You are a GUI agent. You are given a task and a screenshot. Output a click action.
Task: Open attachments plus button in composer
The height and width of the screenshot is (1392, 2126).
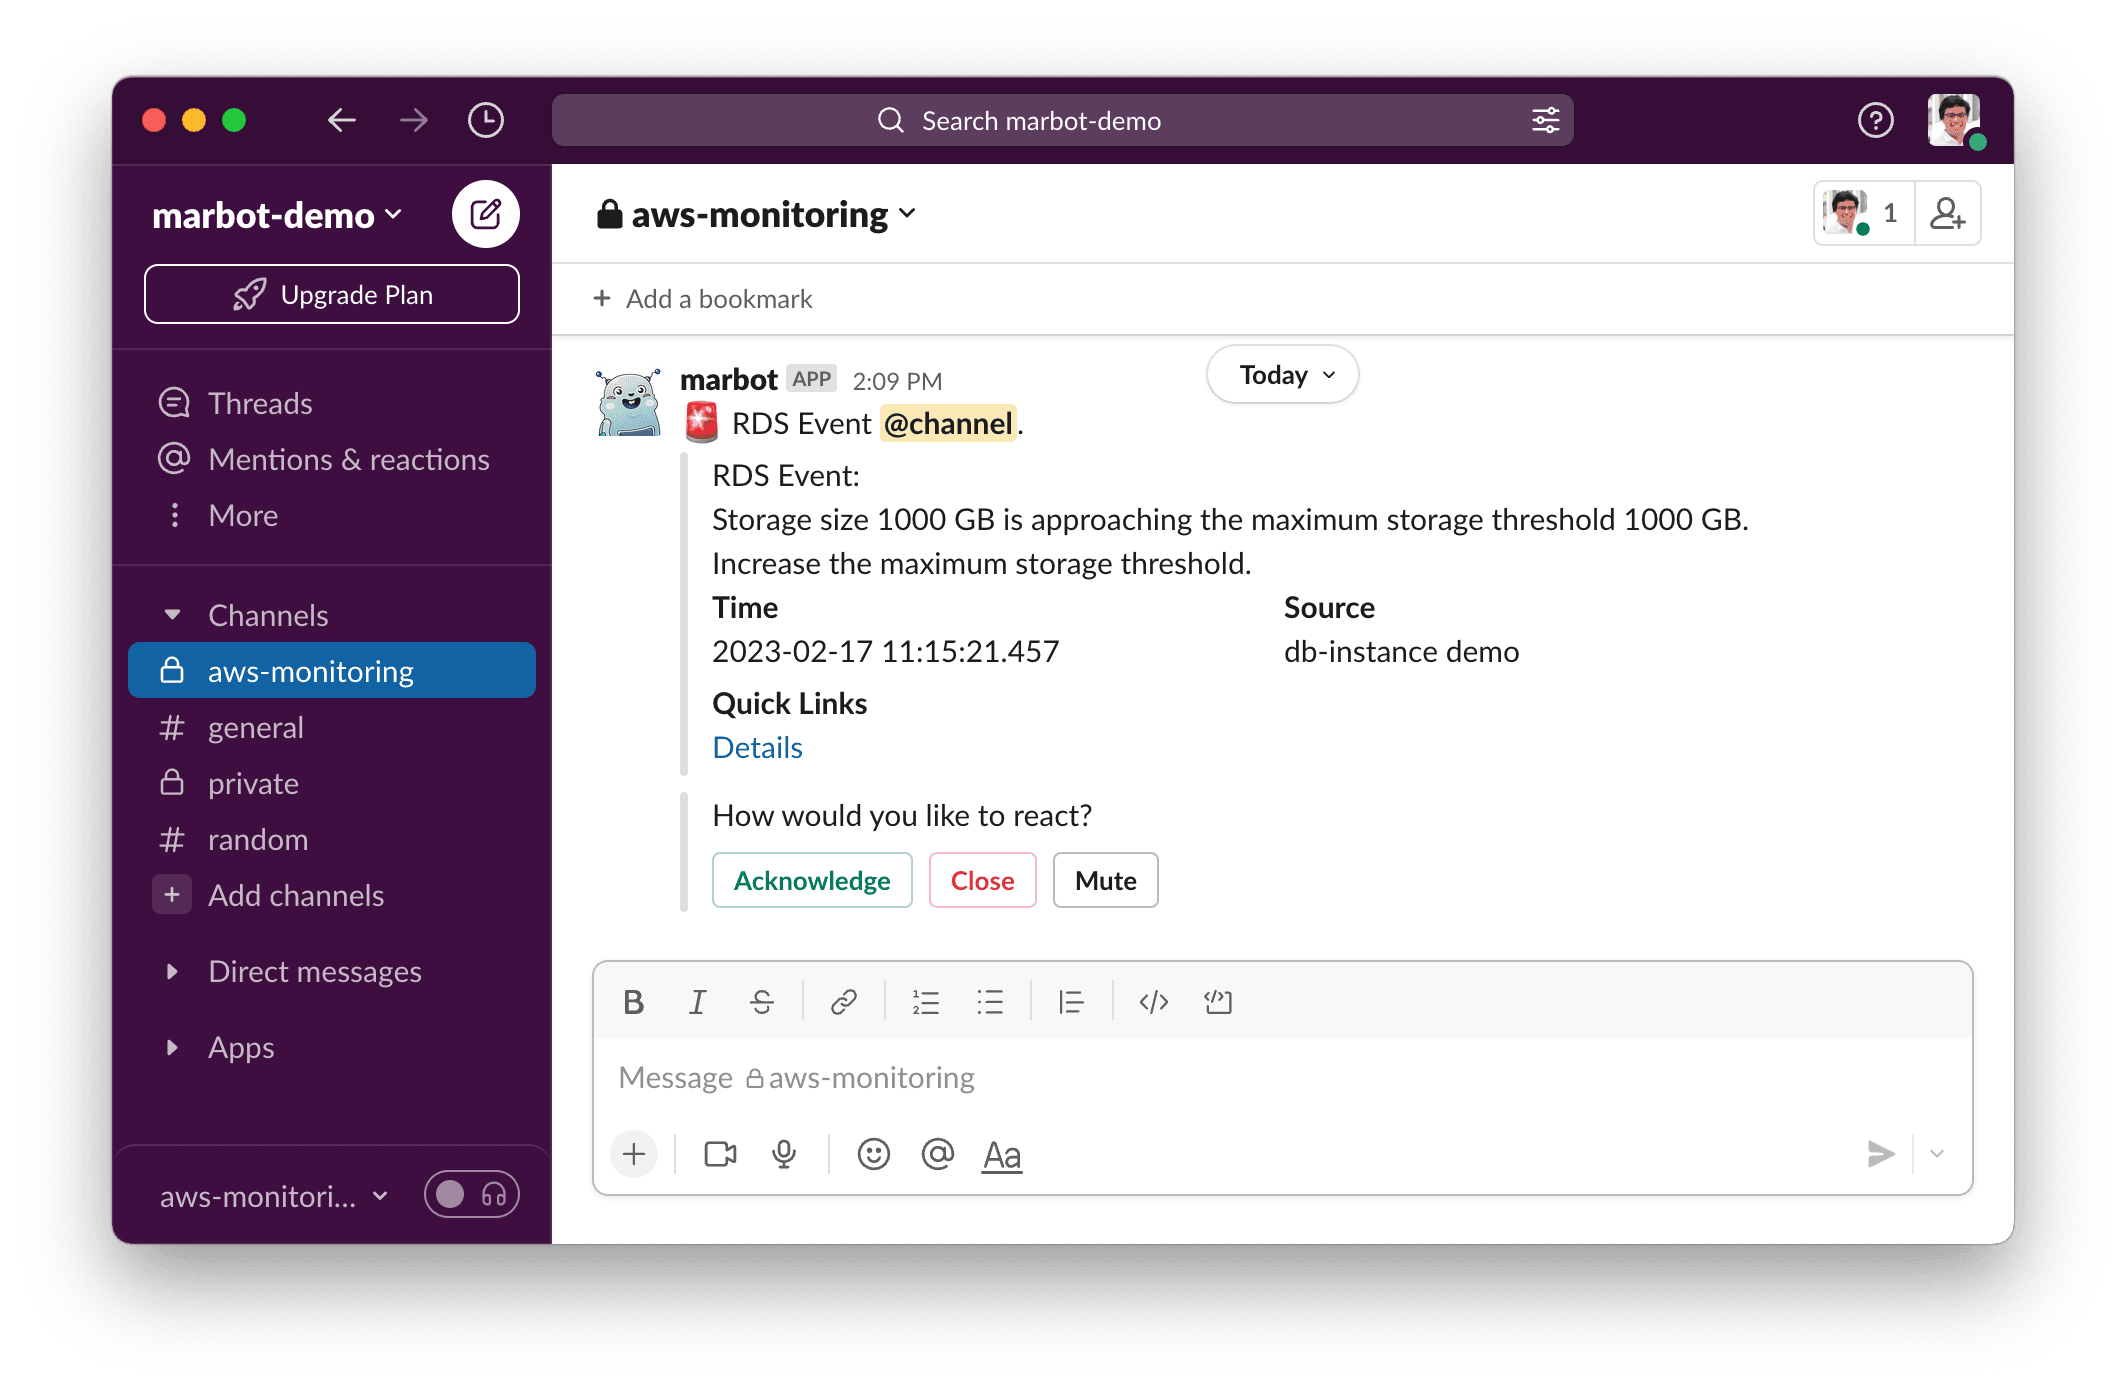coord(634,1155)
